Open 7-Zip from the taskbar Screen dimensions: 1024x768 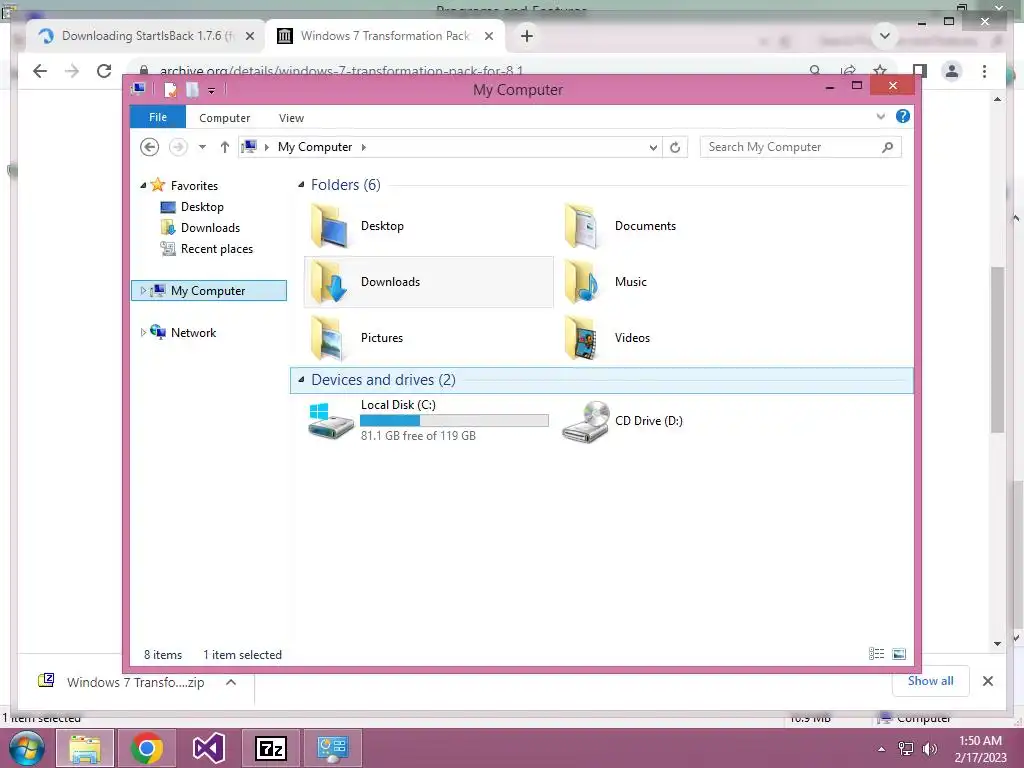click(271, 748)
